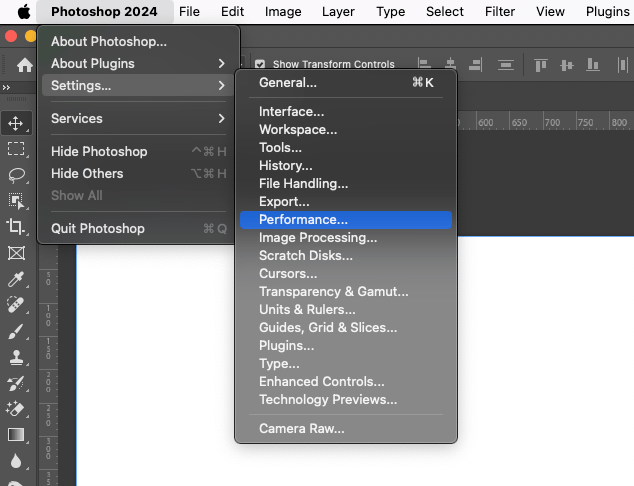This screenshot has height=486, width=634.
Task: Expand the toolbar with double-arrow
Action: (6, 87)
